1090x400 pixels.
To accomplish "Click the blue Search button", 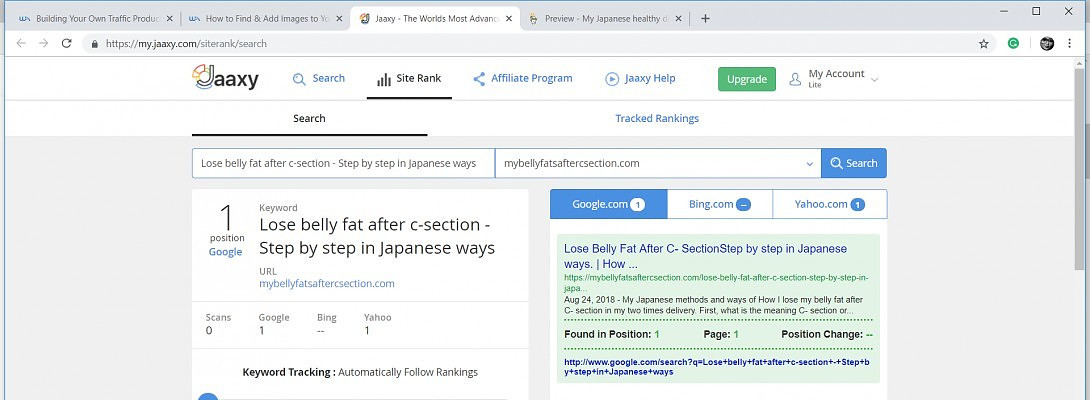I will coord(853,163).
